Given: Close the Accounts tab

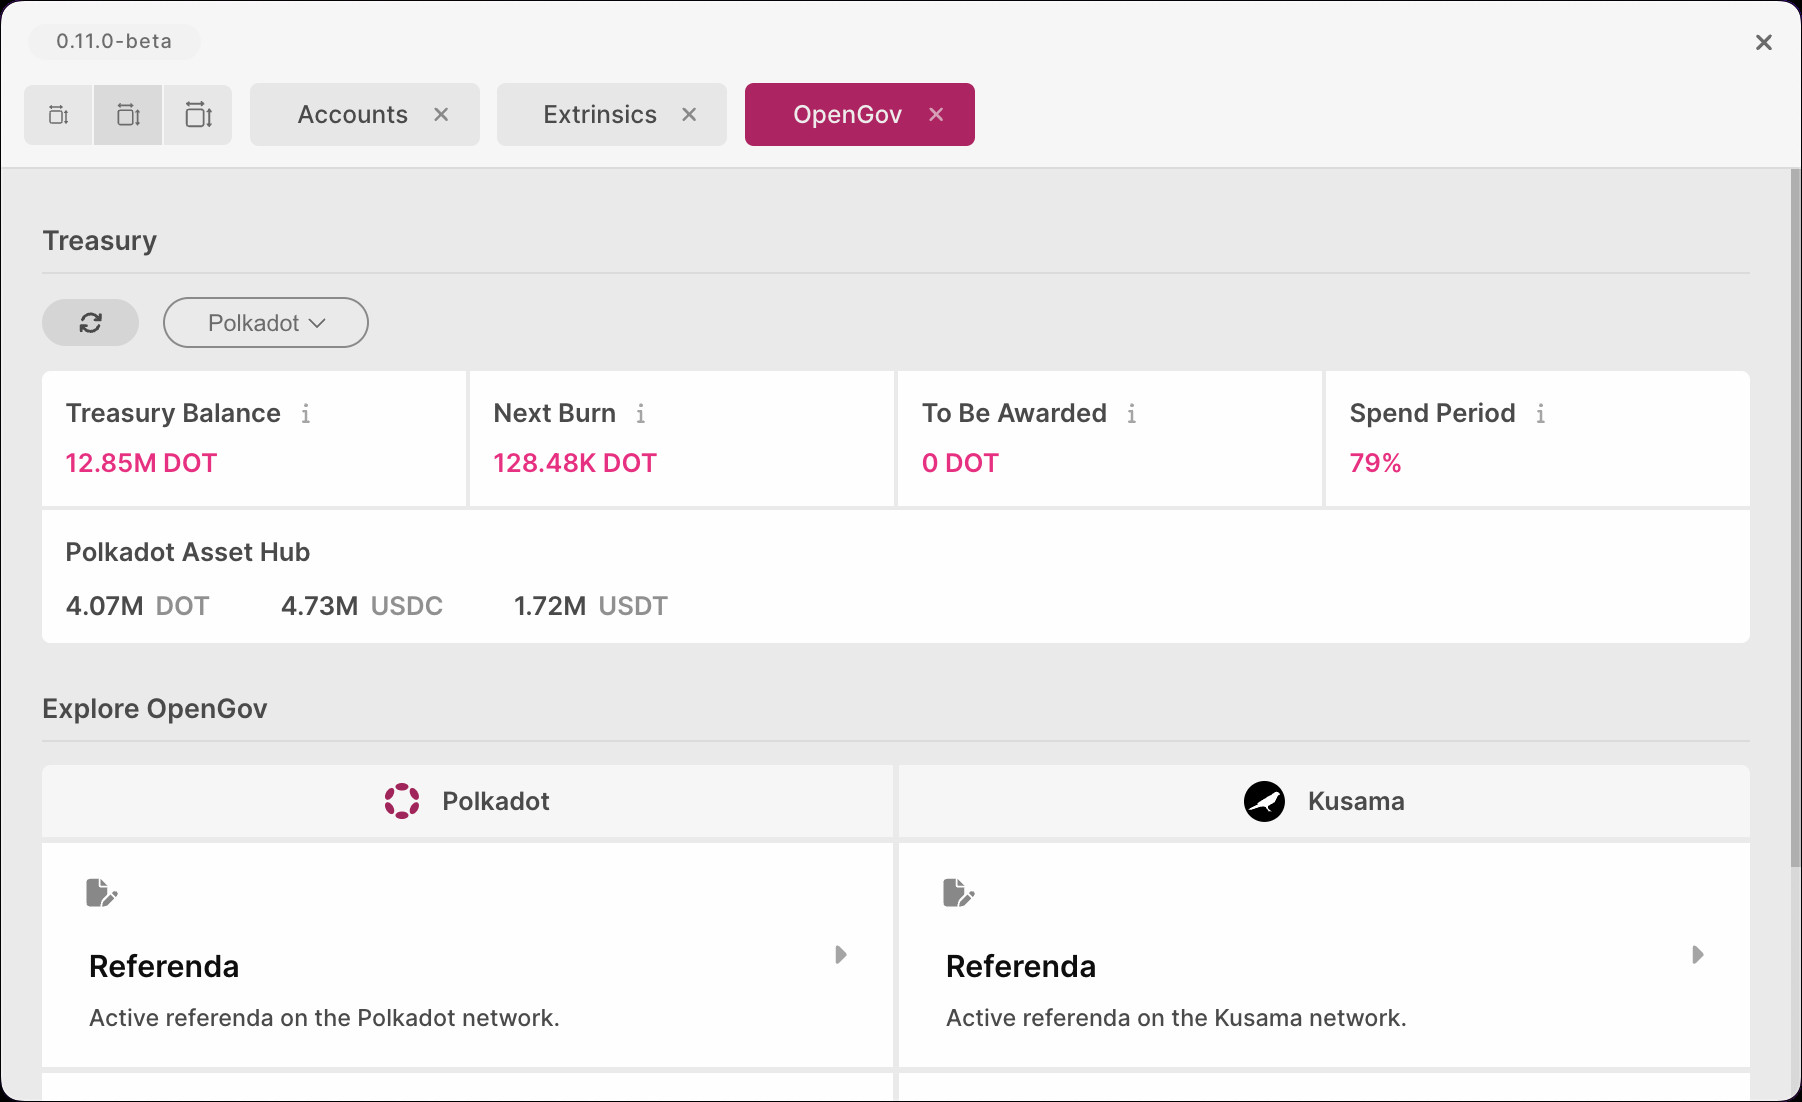Looking at the screenshot, I should pyautogui.click(x=441, y=114).
